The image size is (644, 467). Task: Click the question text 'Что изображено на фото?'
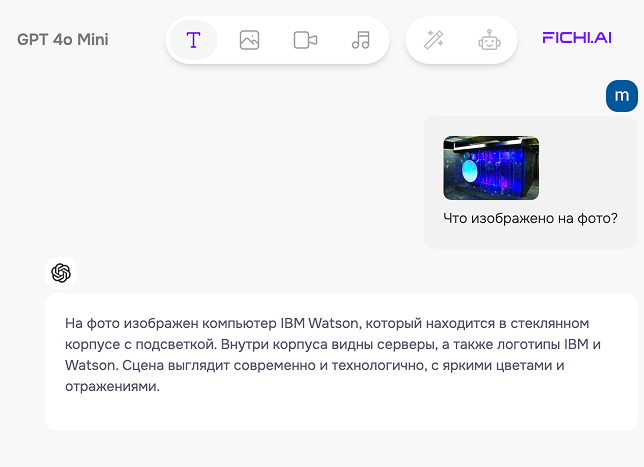pos(530,218)
